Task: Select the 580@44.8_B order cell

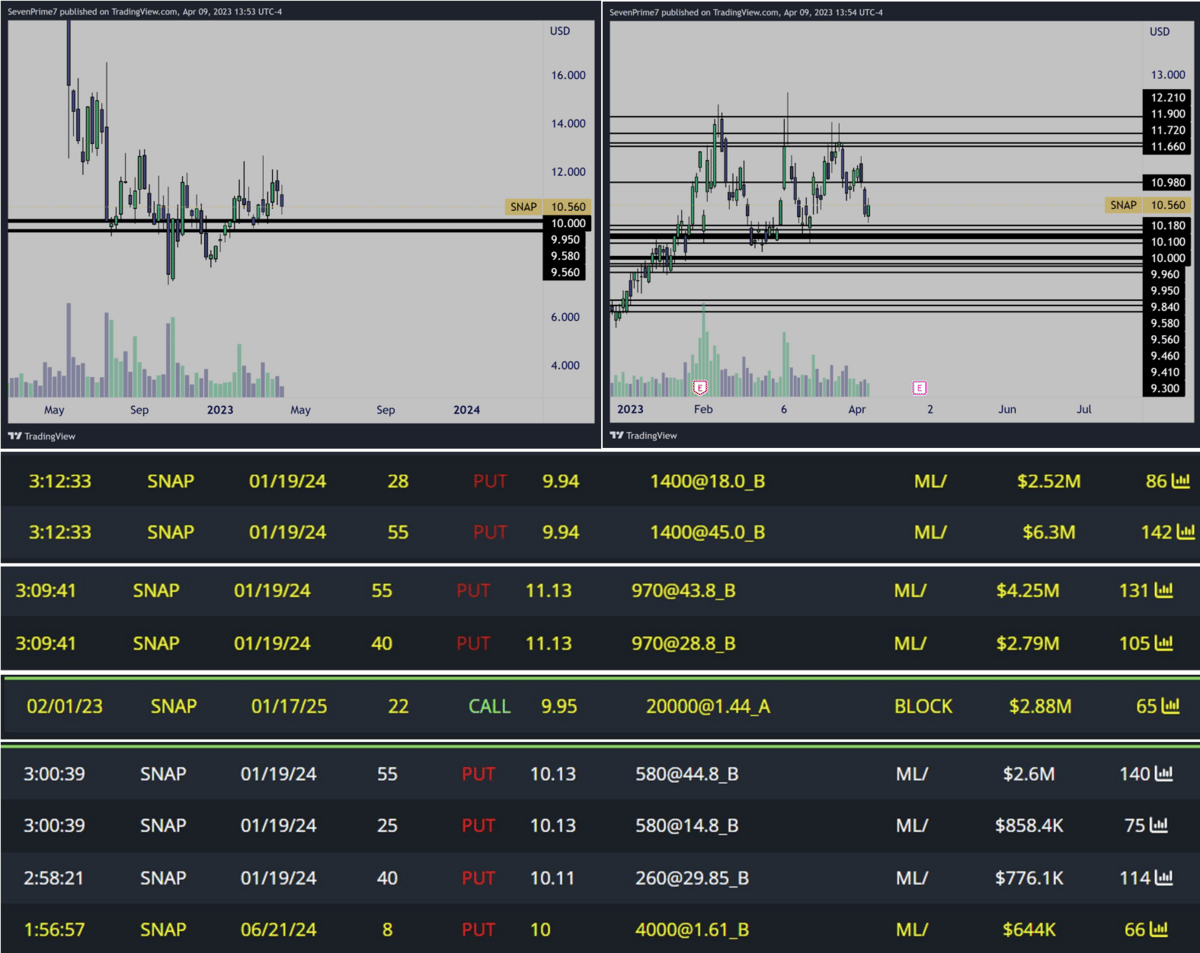Action: point(687,773)
